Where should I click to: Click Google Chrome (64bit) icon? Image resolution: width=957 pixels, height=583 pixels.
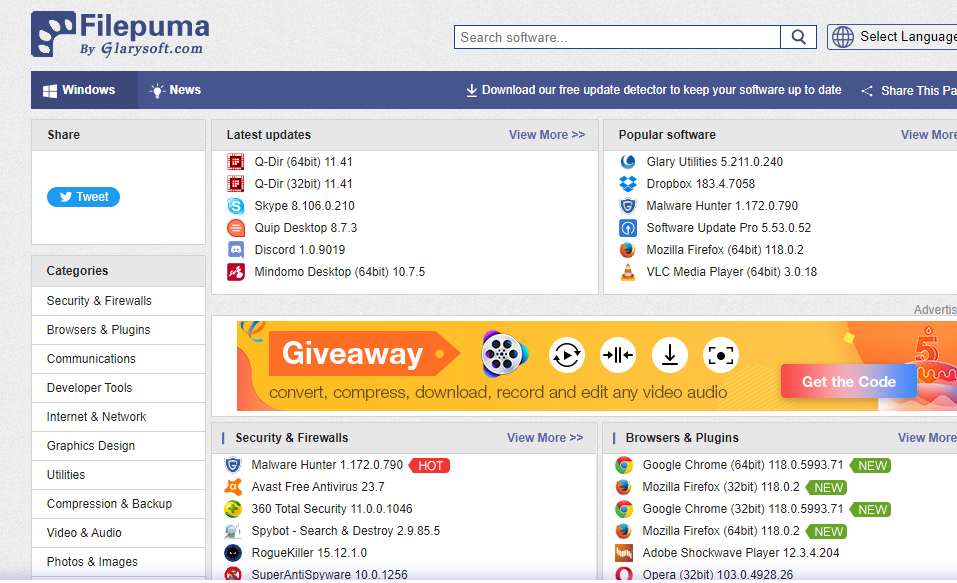(x=624, y=465)
